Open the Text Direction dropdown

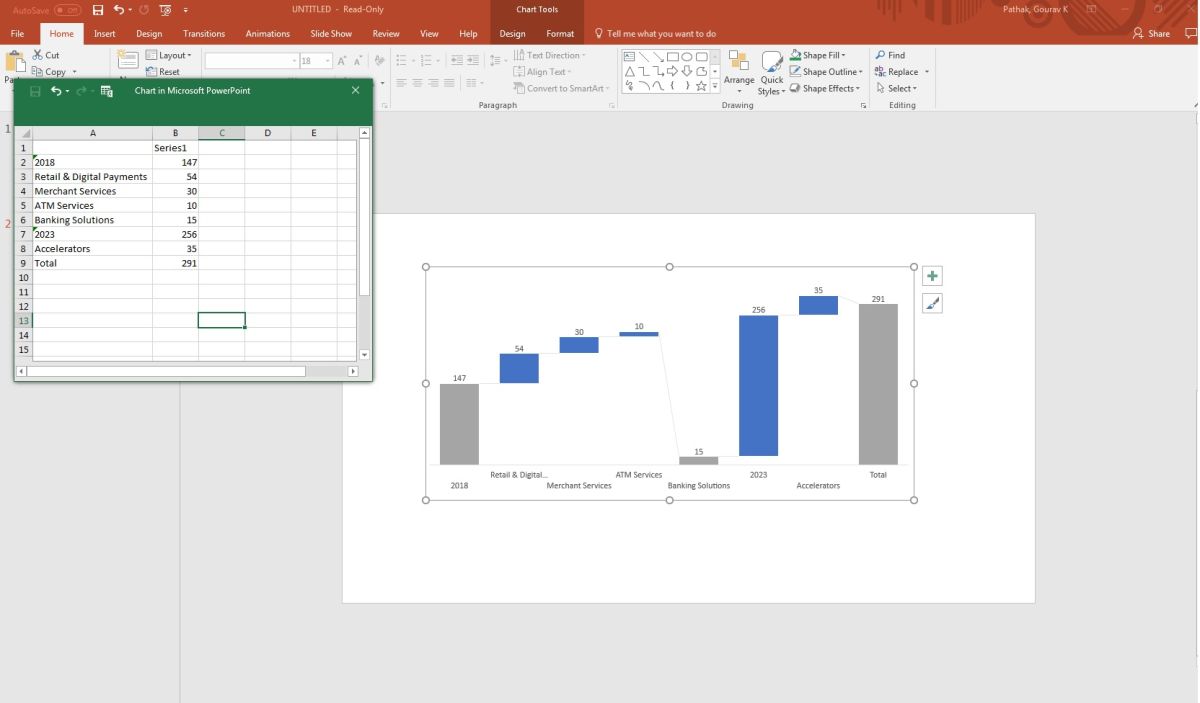[550, 55]
